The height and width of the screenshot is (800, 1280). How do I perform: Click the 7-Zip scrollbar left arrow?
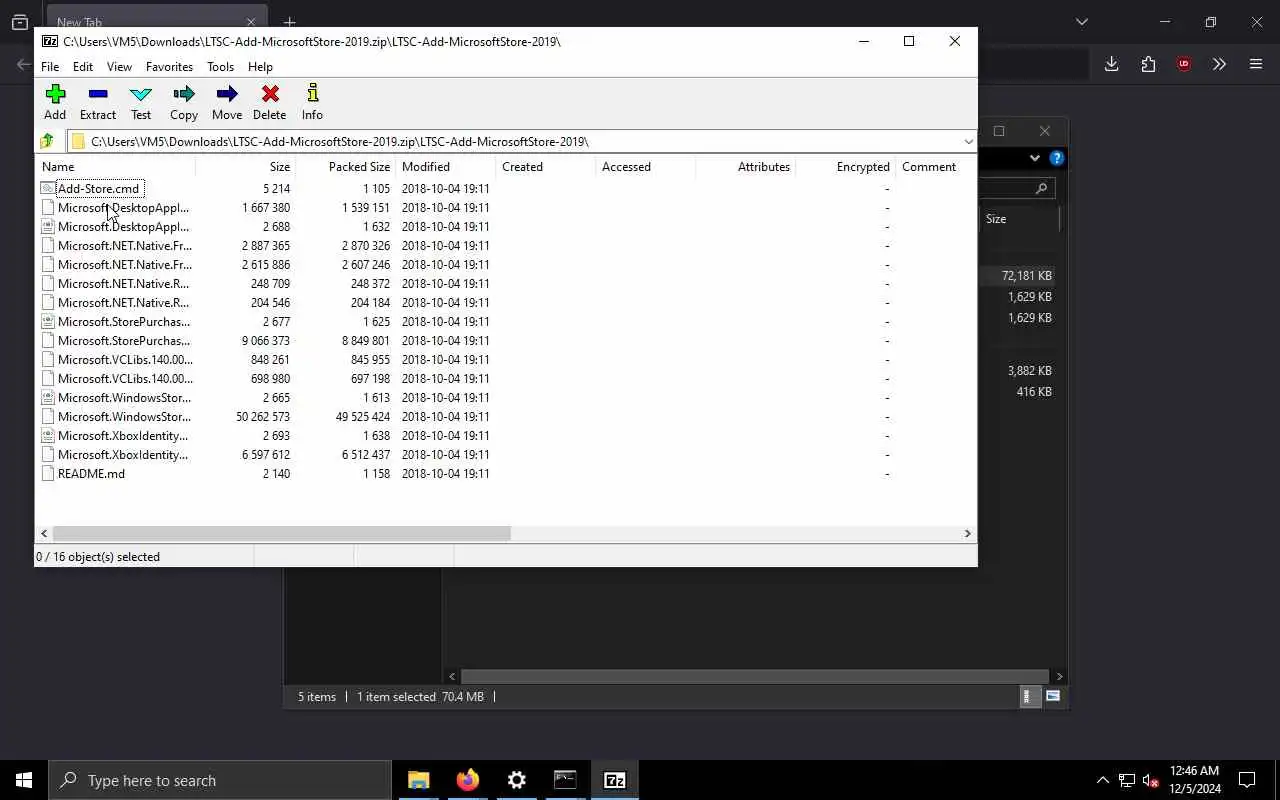(x=44, y=533)
